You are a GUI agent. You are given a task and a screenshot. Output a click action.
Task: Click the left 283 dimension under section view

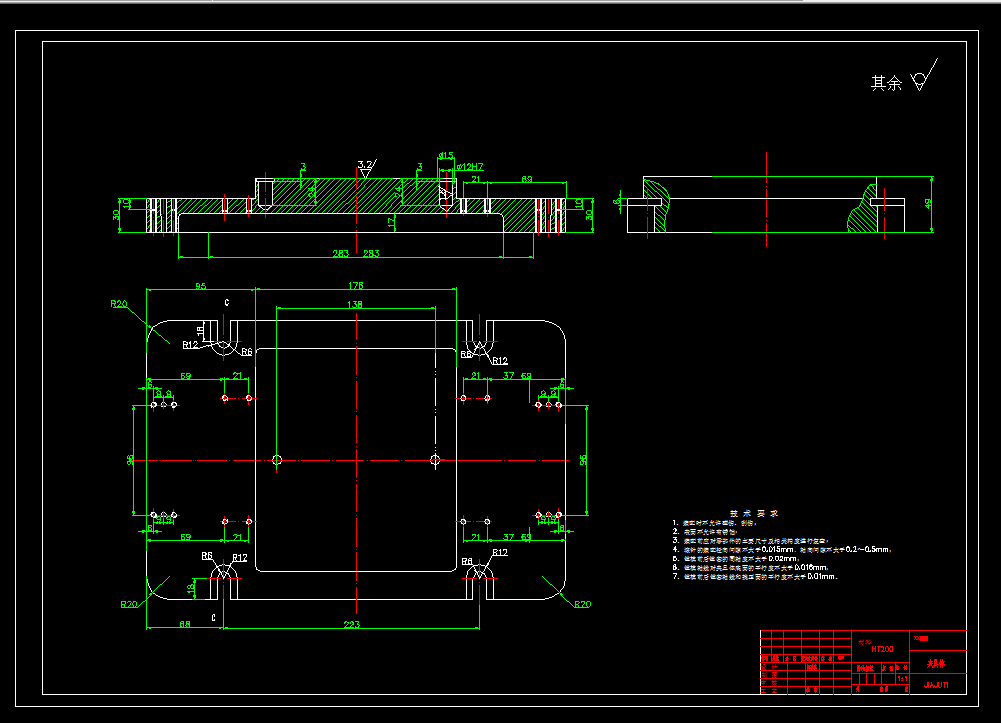point(341,253)
